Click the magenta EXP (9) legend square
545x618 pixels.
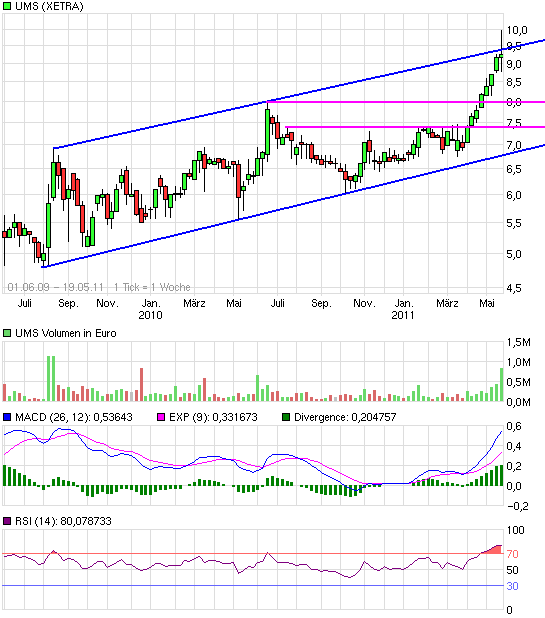[161, 417]
